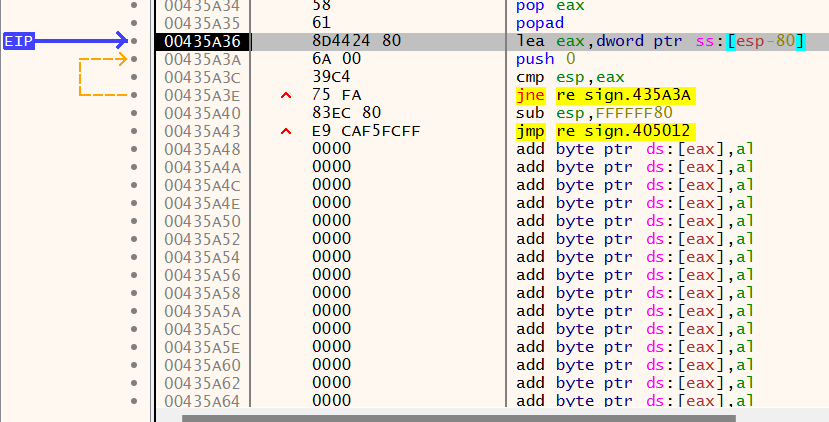Toggle breakpoint dot at address 00435A48
Image resolution: width=829 pixels, height=422 pixels.
click(134, 149)
